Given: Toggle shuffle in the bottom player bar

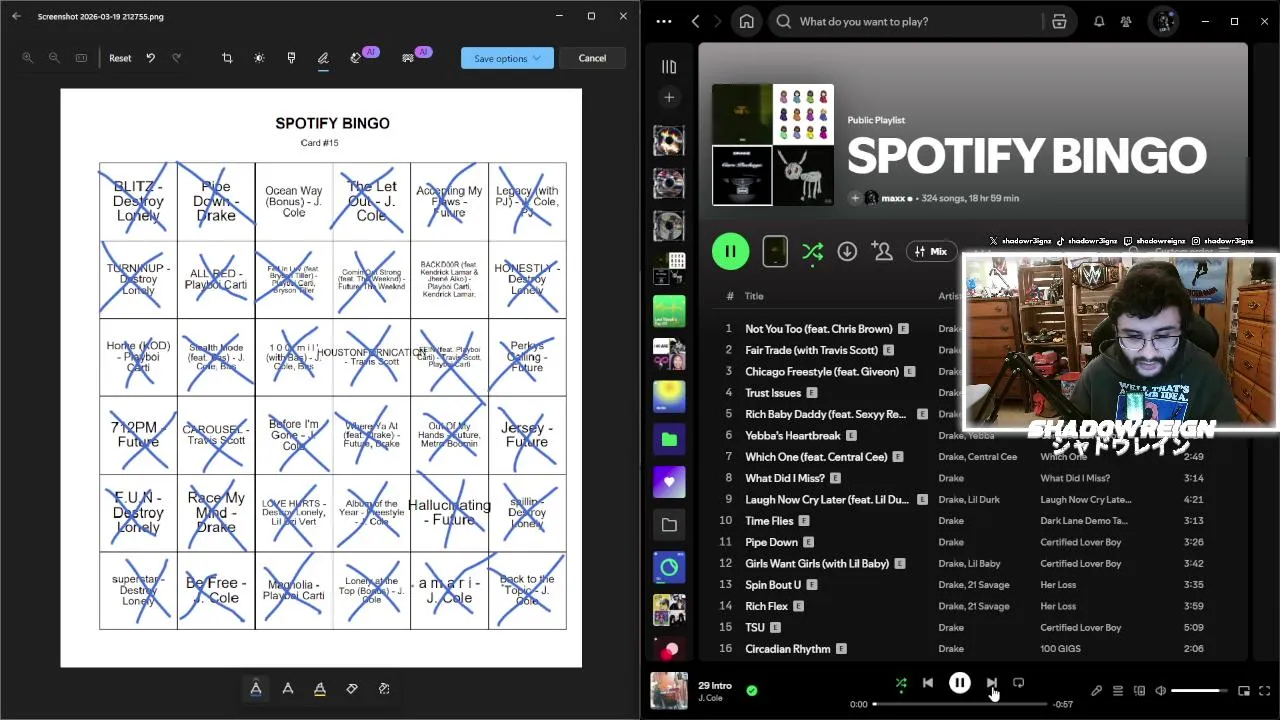Looking at the screenshot, I should [x=901, y=683].
